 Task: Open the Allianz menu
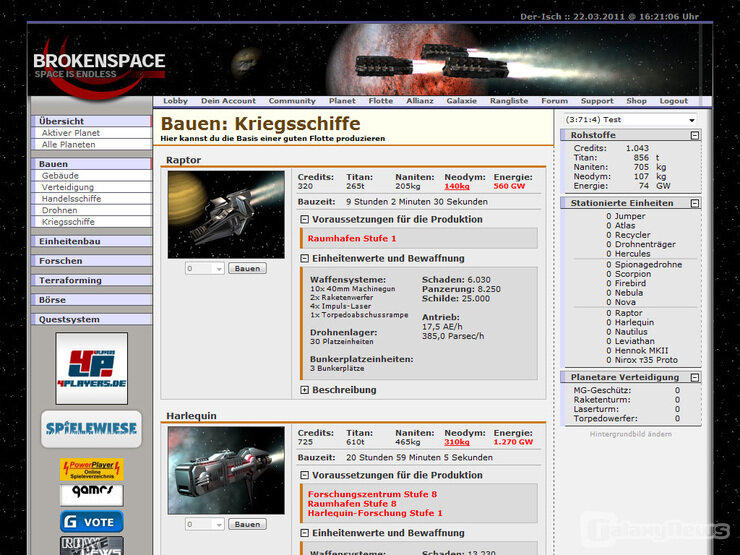tap(420, 101)
